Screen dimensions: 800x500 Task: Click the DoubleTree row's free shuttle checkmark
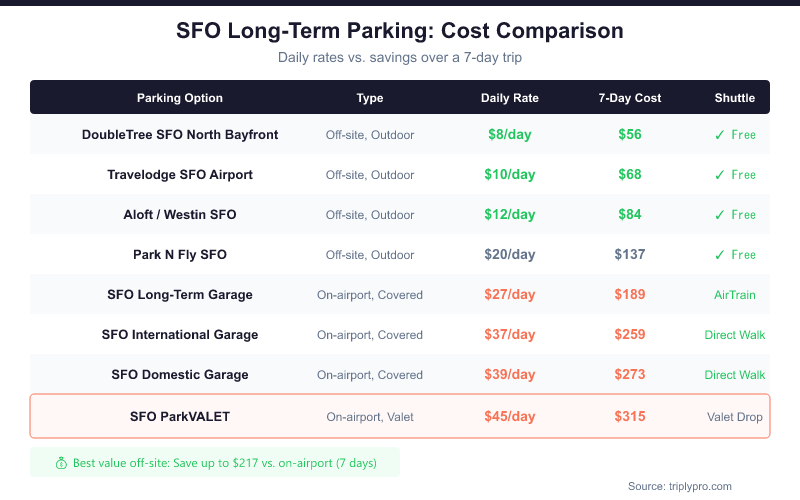click(x=719, y=135)
